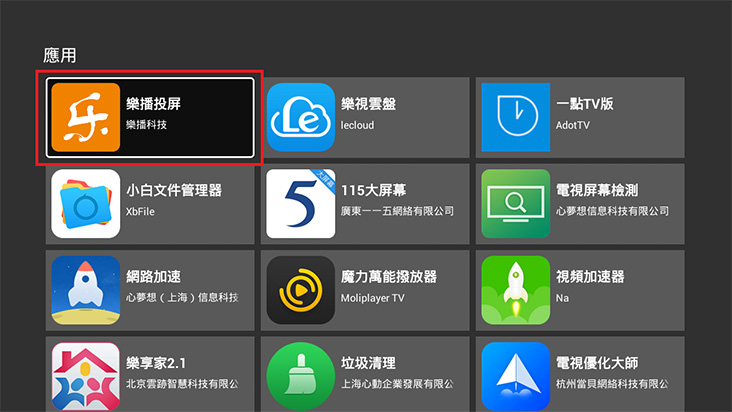Image resolution: width=732 pixels, height=412 pixels.
Task: Click 心夢想（上海）信息科技 publisher text
Action: click(182, 297)
